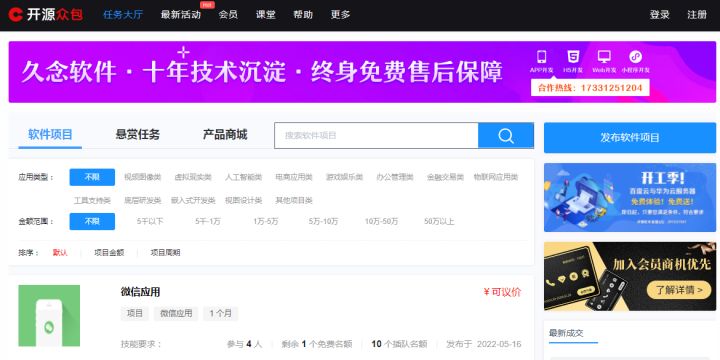Image resolution: width=720 pixels, height=360 pixels.
Task: Expand the 更多 navigation menu
Action: (x=341, y=15)
